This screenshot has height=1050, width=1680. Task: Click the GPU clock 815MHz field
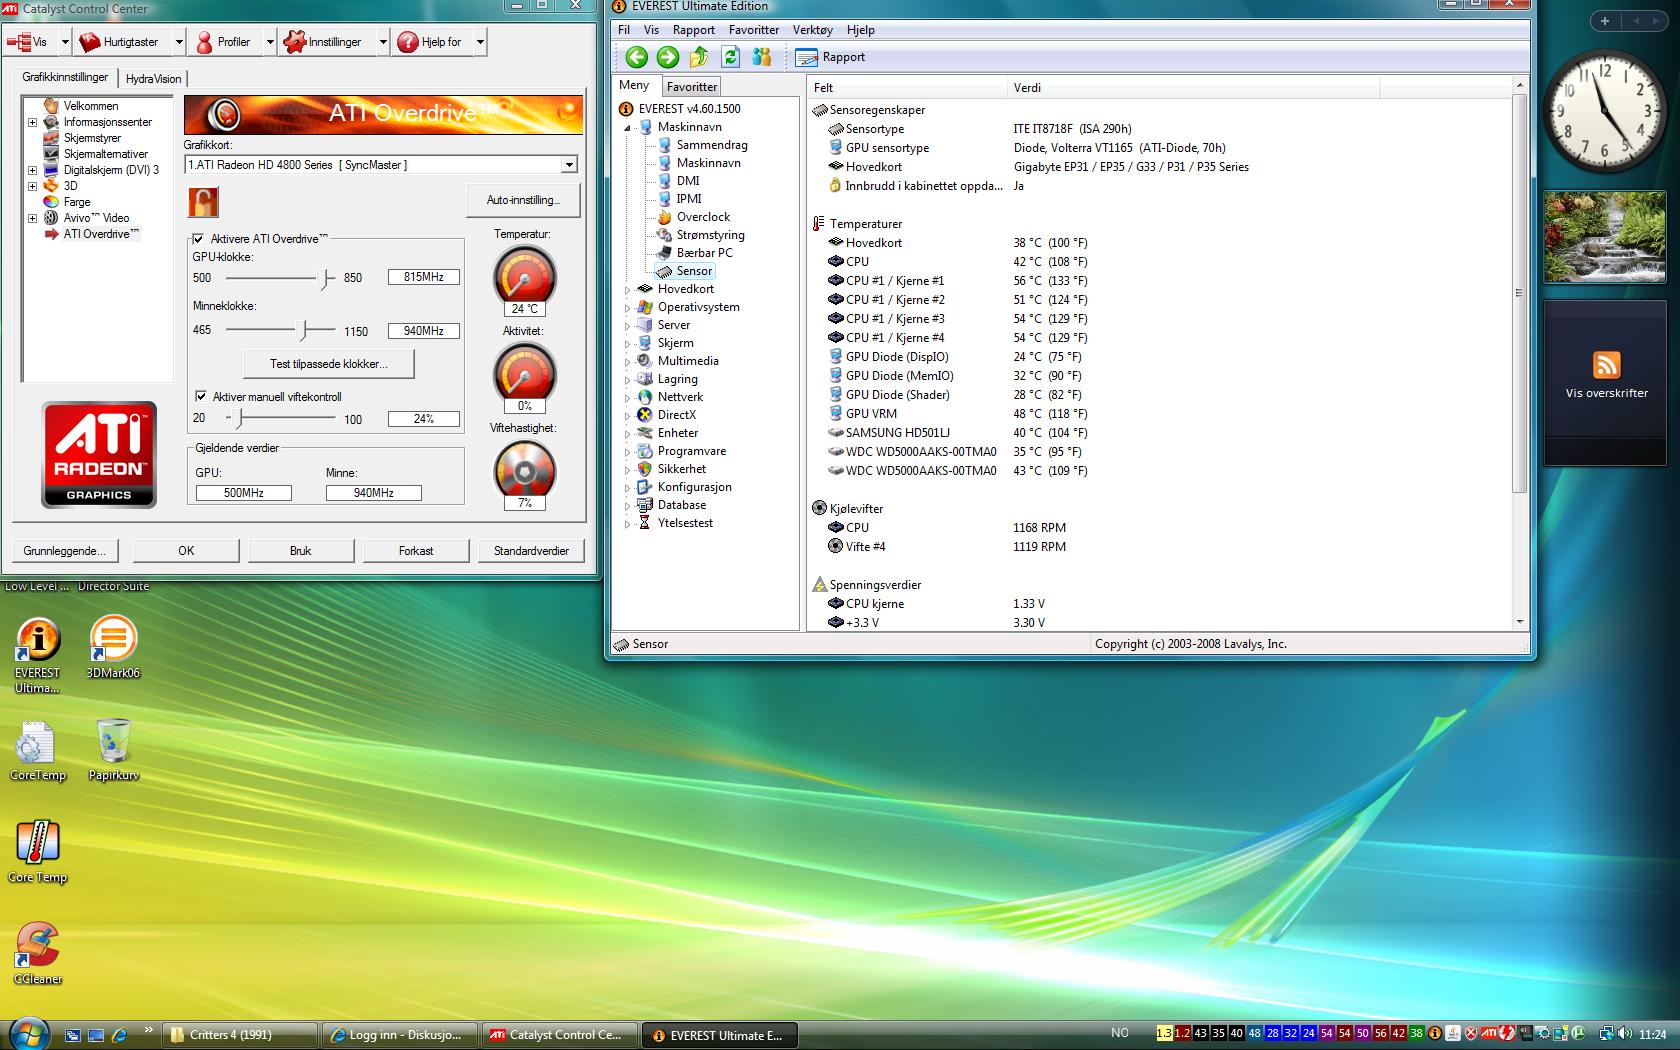click(x=424, y=277)
